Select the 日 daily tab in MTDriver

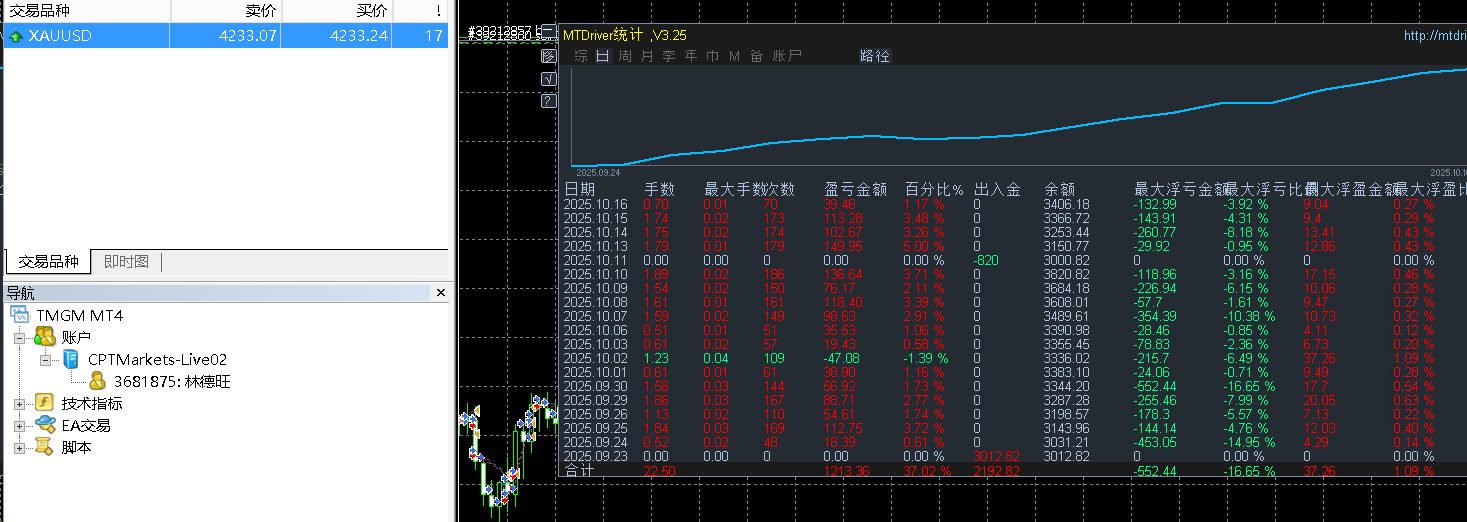[603, 56]
